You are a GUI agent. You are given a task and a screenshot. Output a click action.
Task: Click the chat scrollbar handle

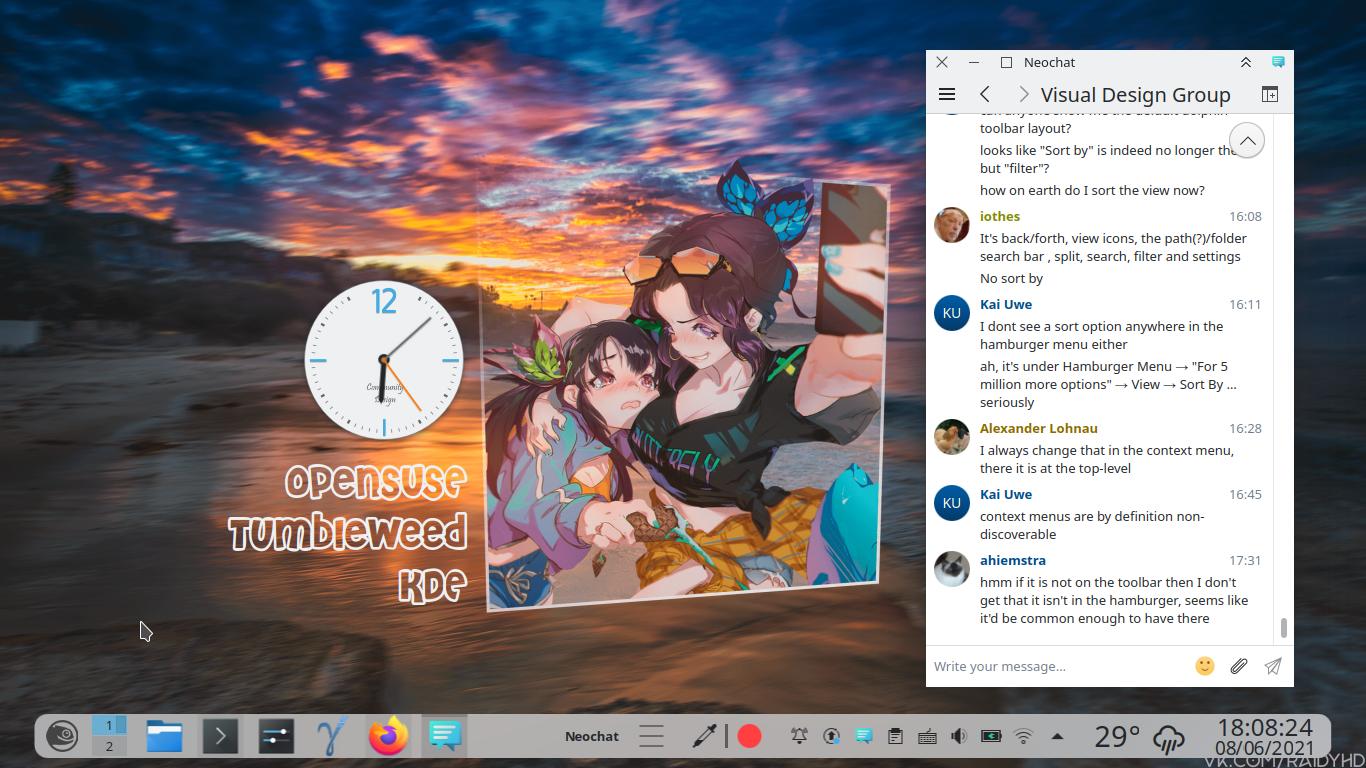point(1283,628)
